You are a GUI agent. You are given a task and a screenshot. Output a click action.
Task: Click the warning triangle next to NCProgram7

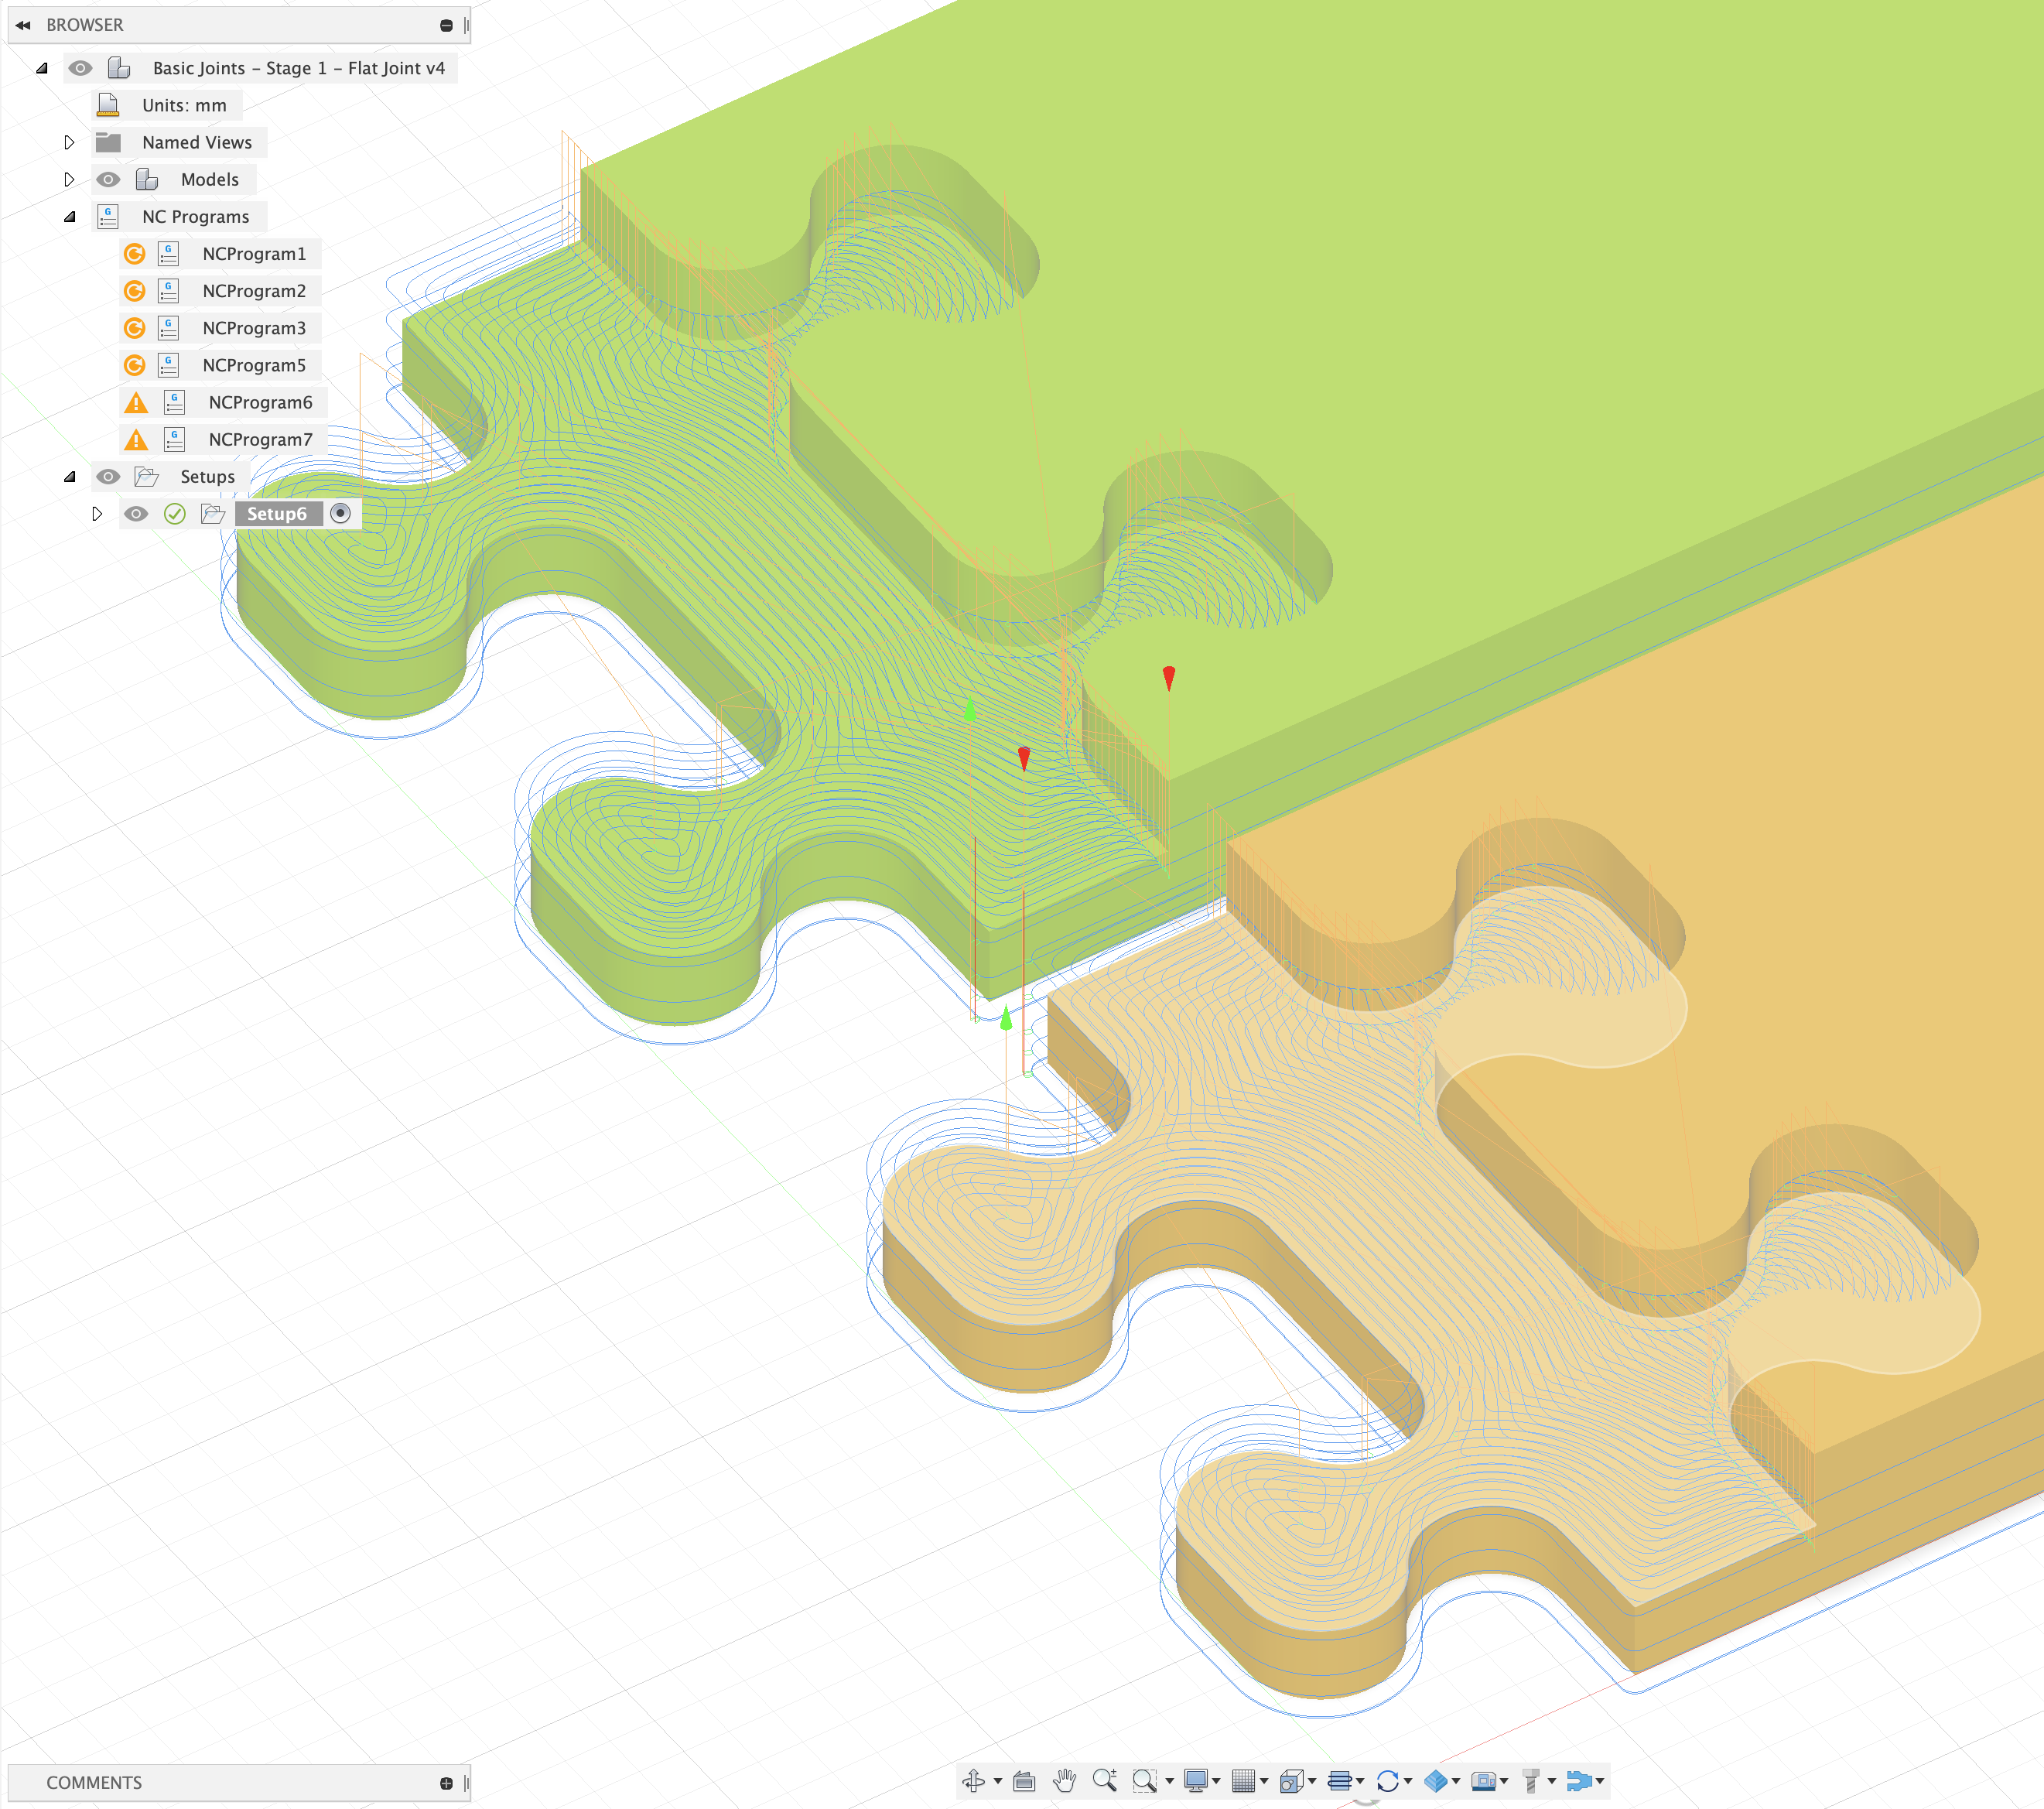tap(136, 440)
